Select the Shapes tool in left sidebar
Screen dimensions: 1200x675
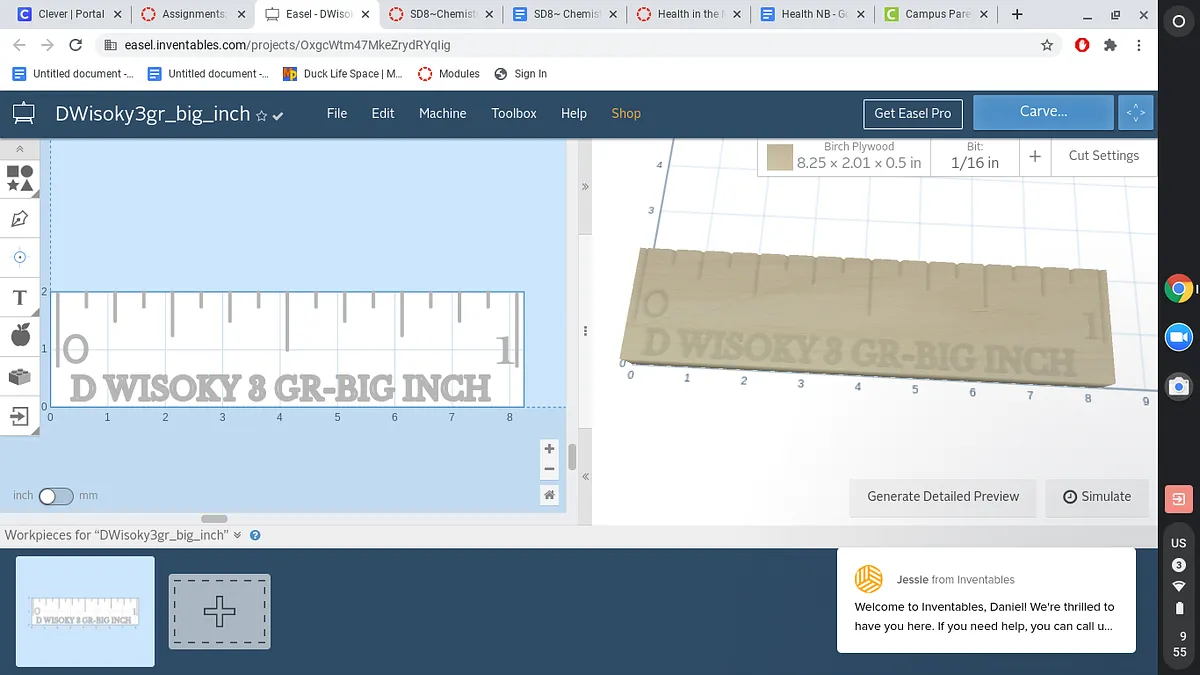20,178
